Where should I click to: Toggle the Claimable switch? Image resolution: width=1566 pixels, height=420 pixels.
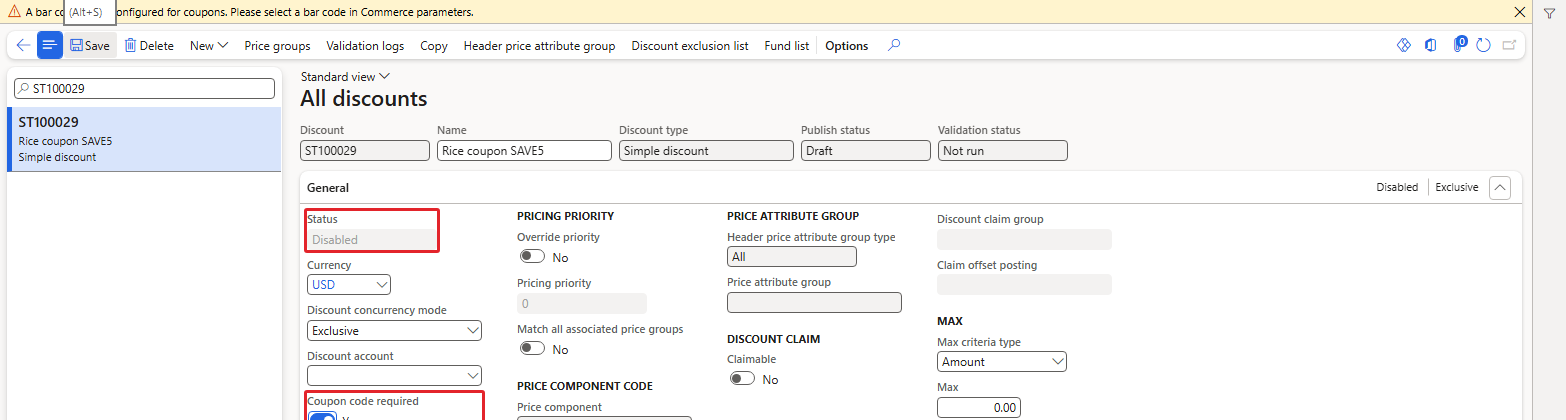[x=742, y=379]
